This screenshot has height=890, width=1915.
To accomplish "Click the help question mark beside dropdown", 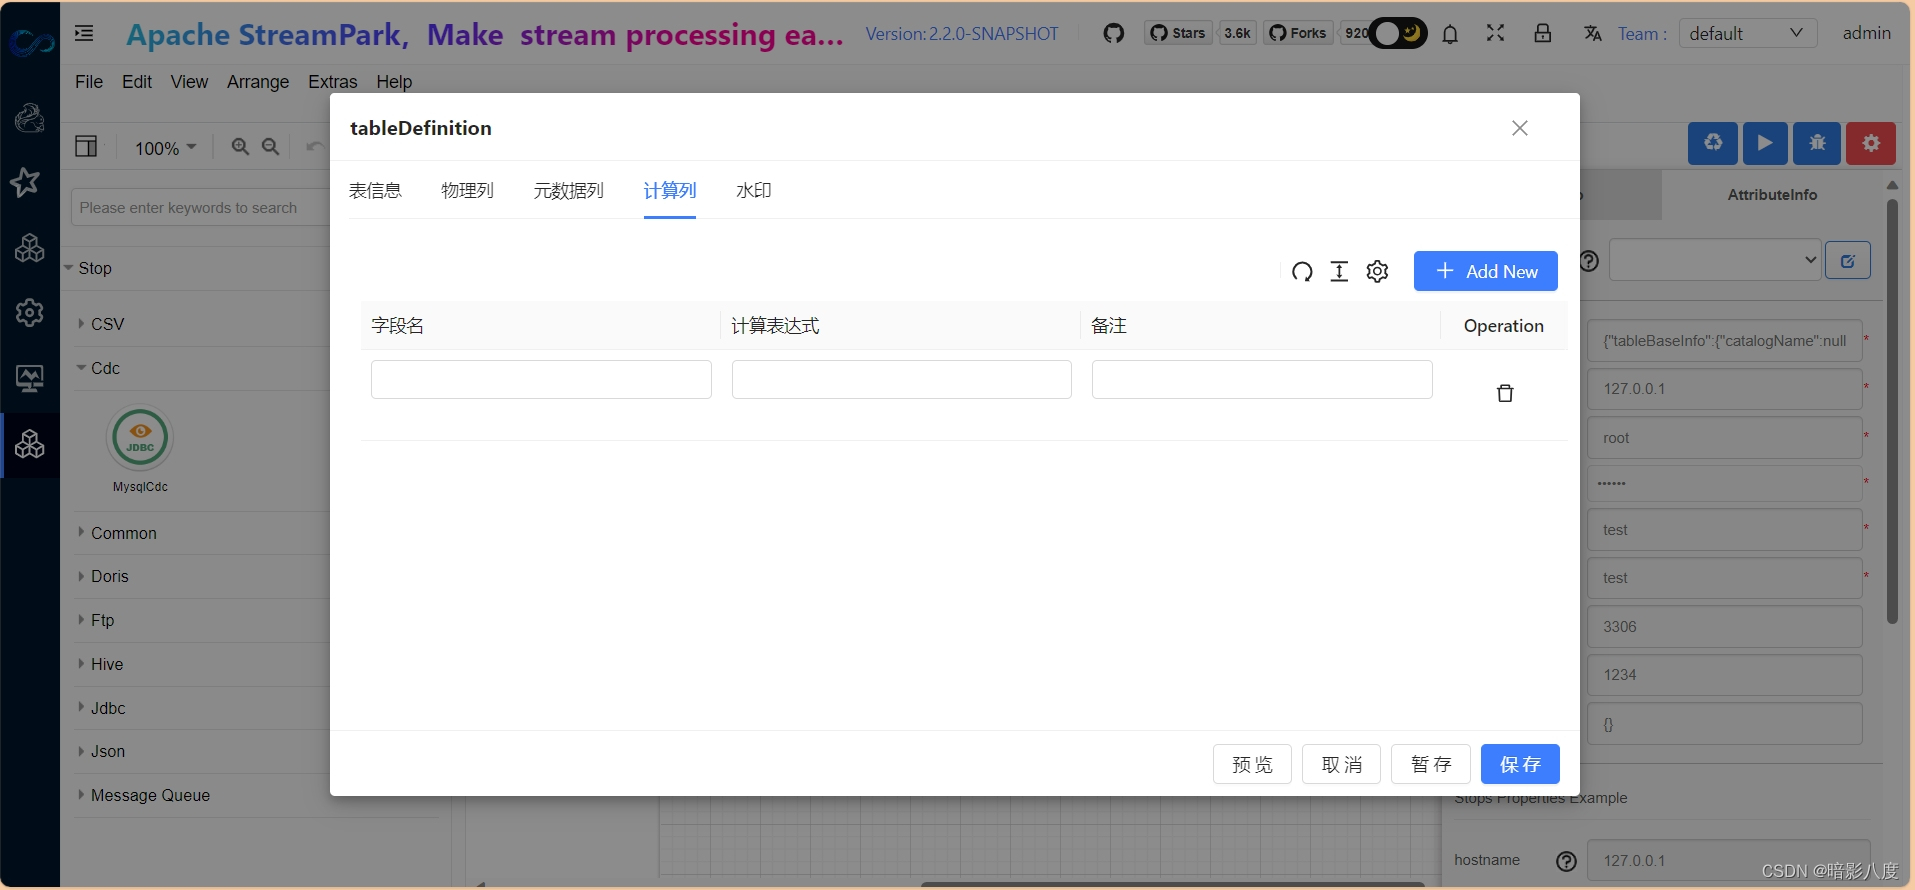I will pyautogui.click(x=1589, y=261).
